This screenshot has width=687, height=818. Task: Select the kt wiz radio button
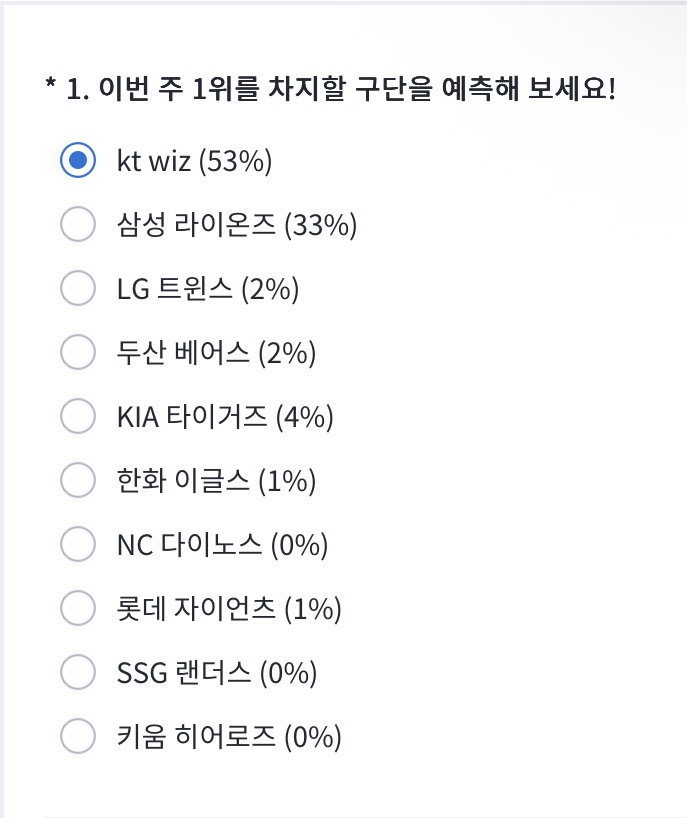click(x=78, y=160)
